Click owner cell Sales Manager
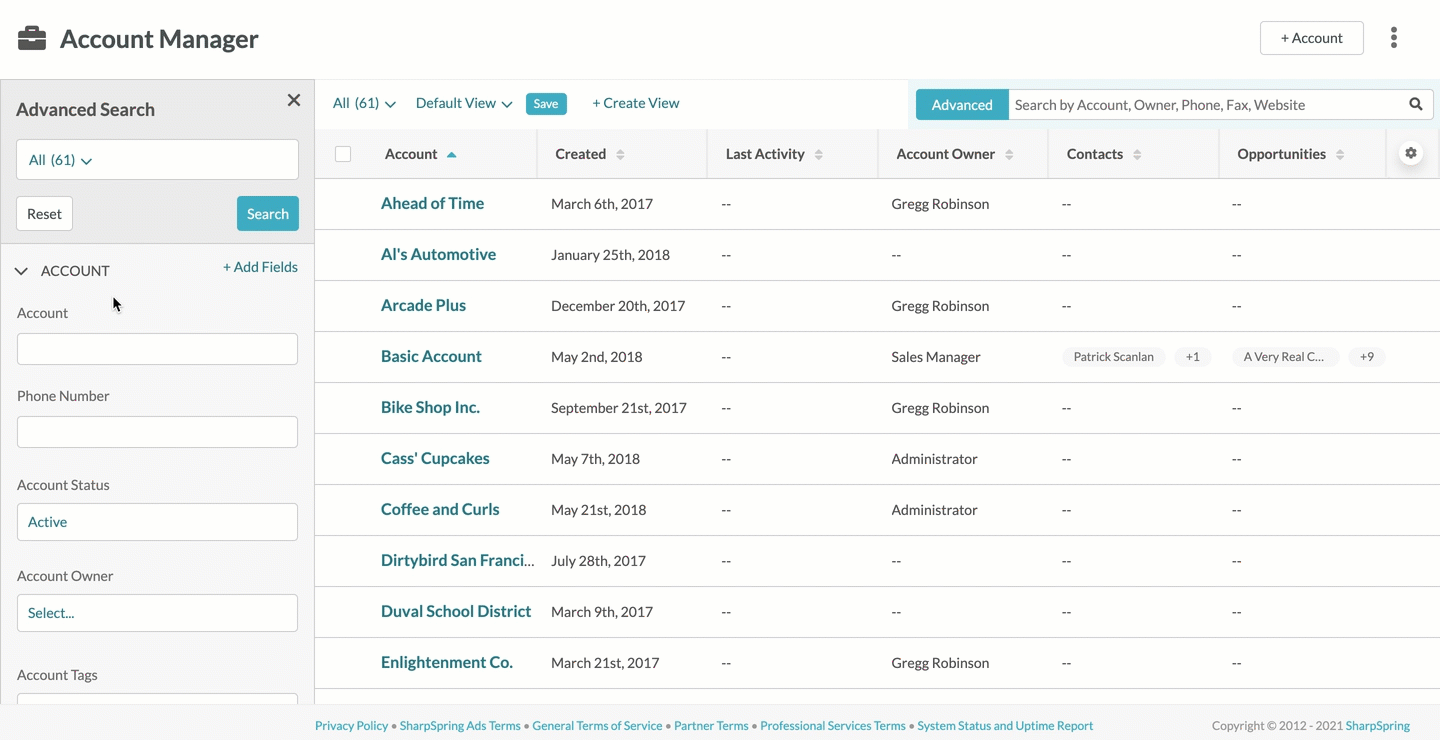The height and width of the screenshot is (740, 1440). pyautogui.click(x=936, y=357)
